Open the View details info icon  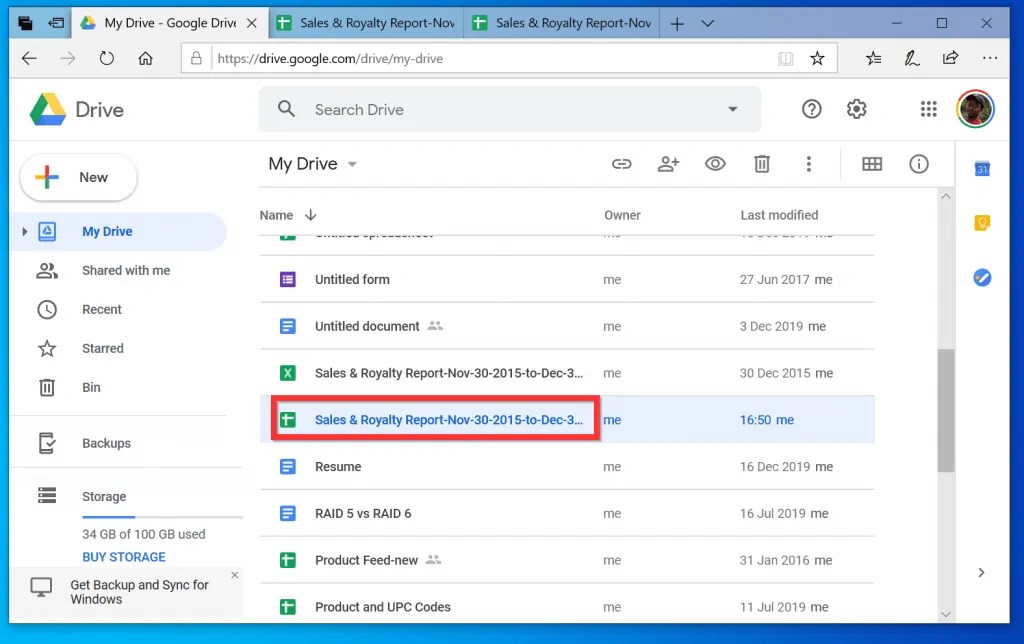point(919,164)
